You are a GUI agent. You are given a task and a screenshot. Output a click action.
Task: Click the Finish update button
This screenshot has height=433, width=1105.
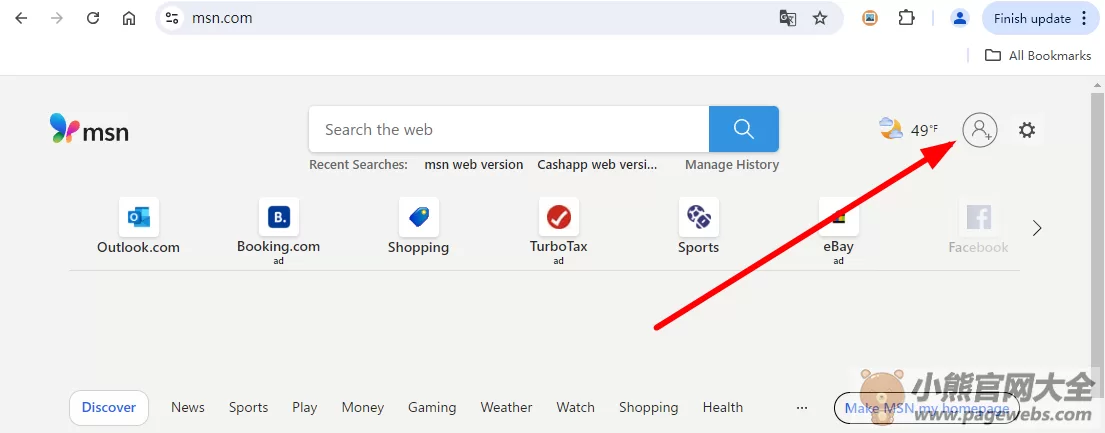tap(1032, 19)
